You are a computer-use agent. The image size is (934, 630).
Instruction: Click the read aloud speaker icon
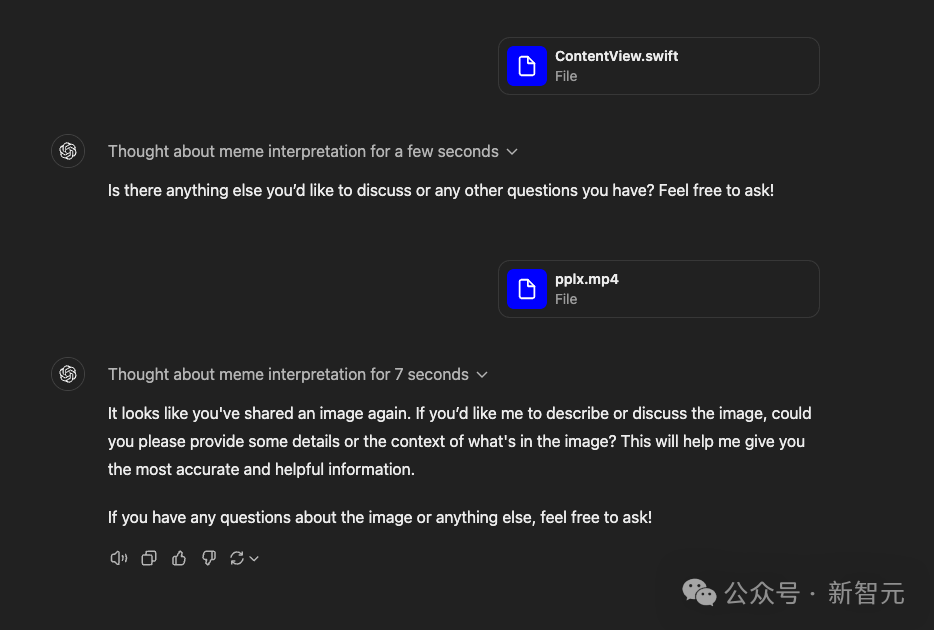click(118, 558)
